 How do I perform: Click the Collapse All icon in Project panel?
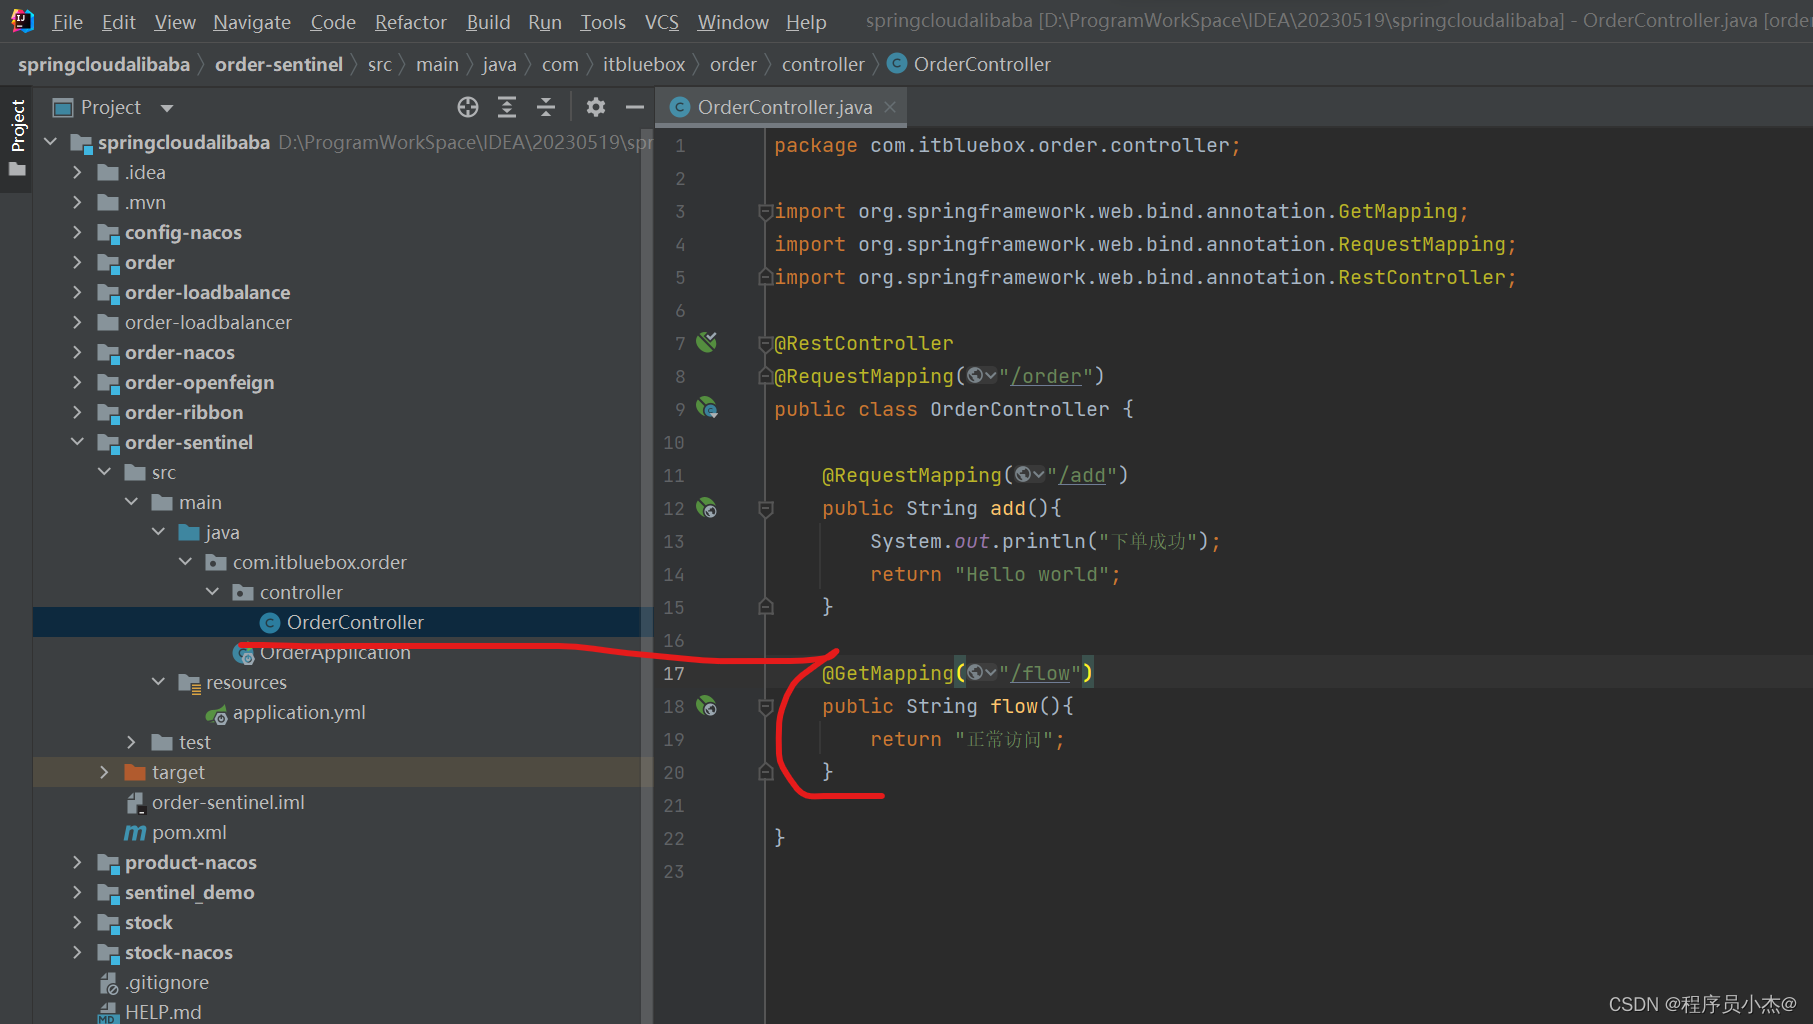pyautogui.click(x=546, y=107)
